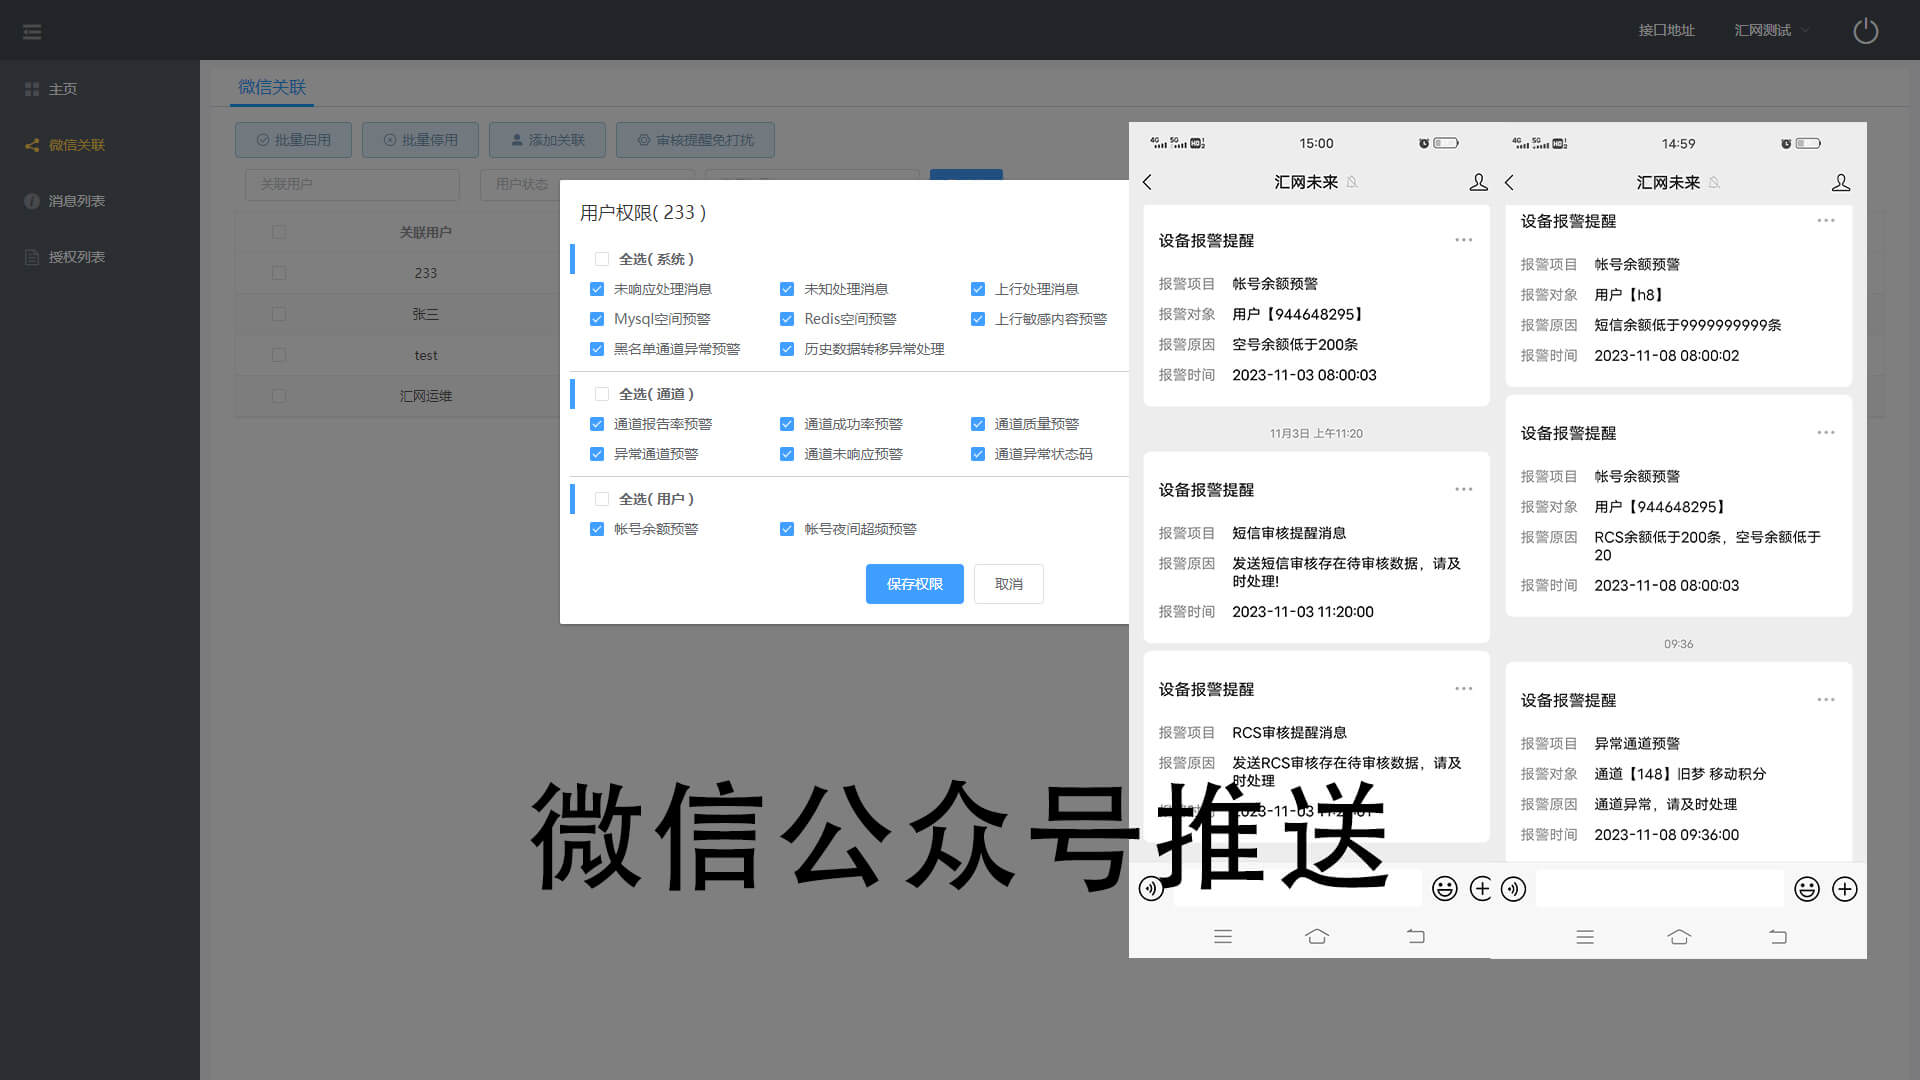Viewport: 1920px width, 1080px height.
Task: Toggle the 全选(用户) checkbox
Action: coord(602,499)
